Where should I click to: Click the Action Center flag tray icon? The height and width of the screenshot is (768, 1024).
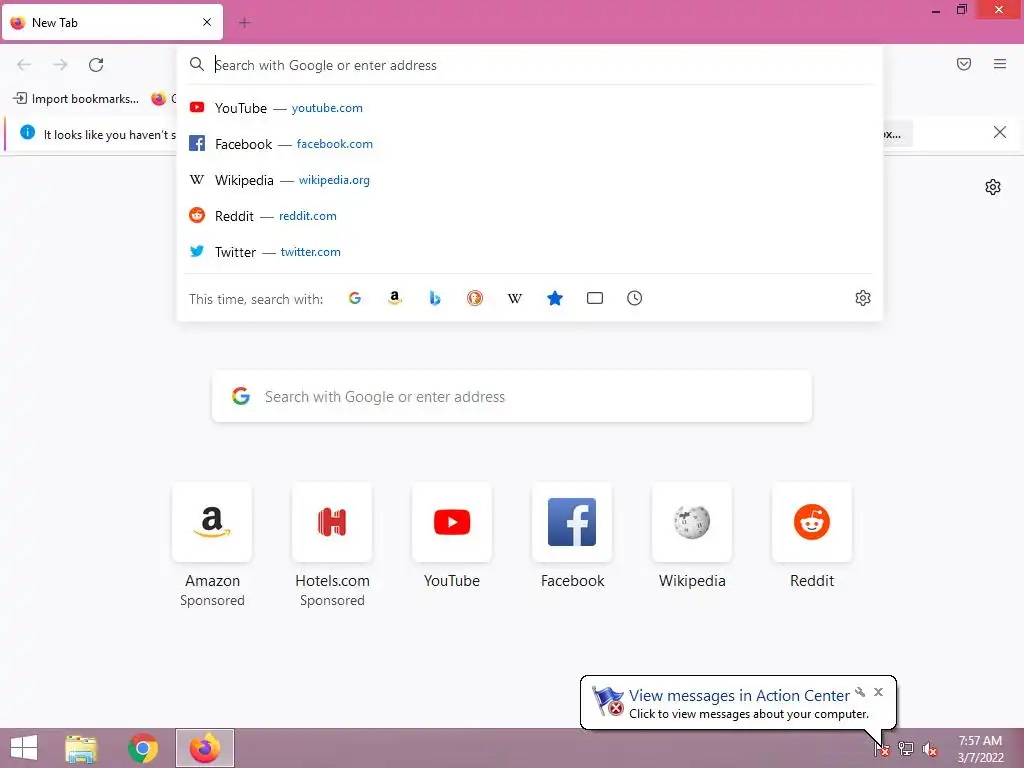(x=882, y=749)
